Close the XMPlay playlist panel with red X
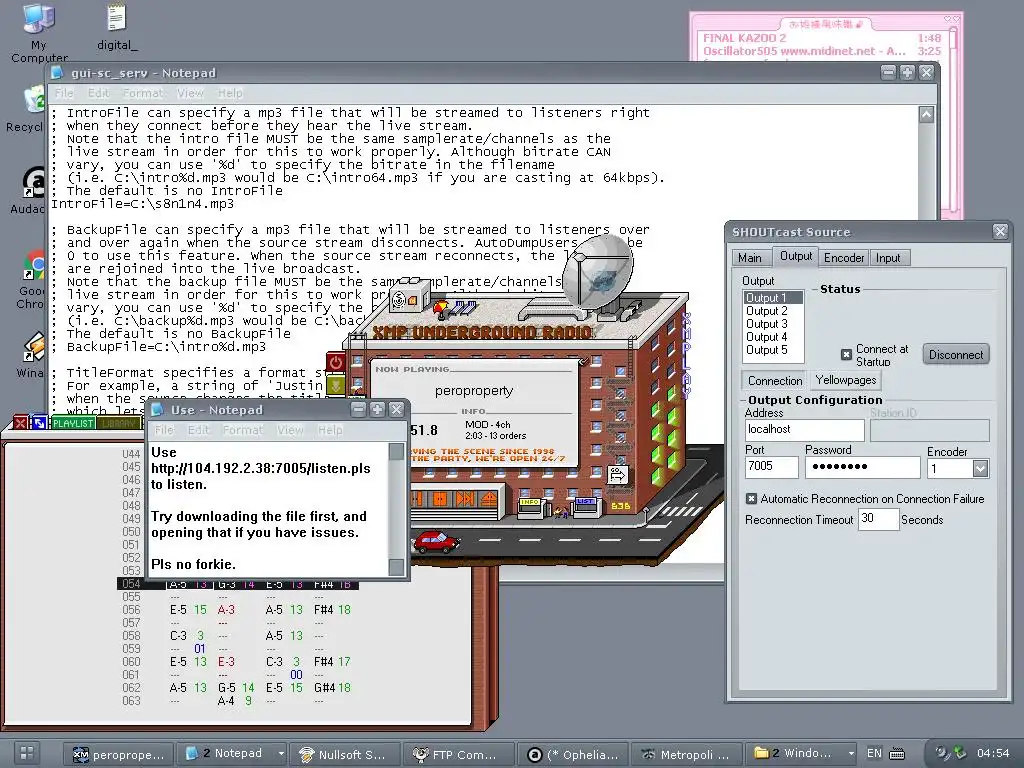The height and width of the screenshot is (768, 1024). [x=20, y=423]
